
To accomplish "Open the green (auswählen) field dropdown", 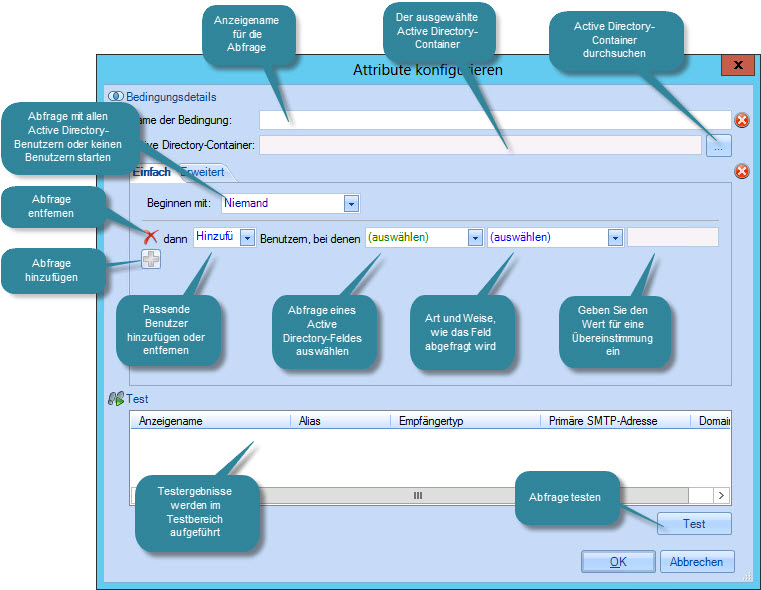I will point(475,238).
